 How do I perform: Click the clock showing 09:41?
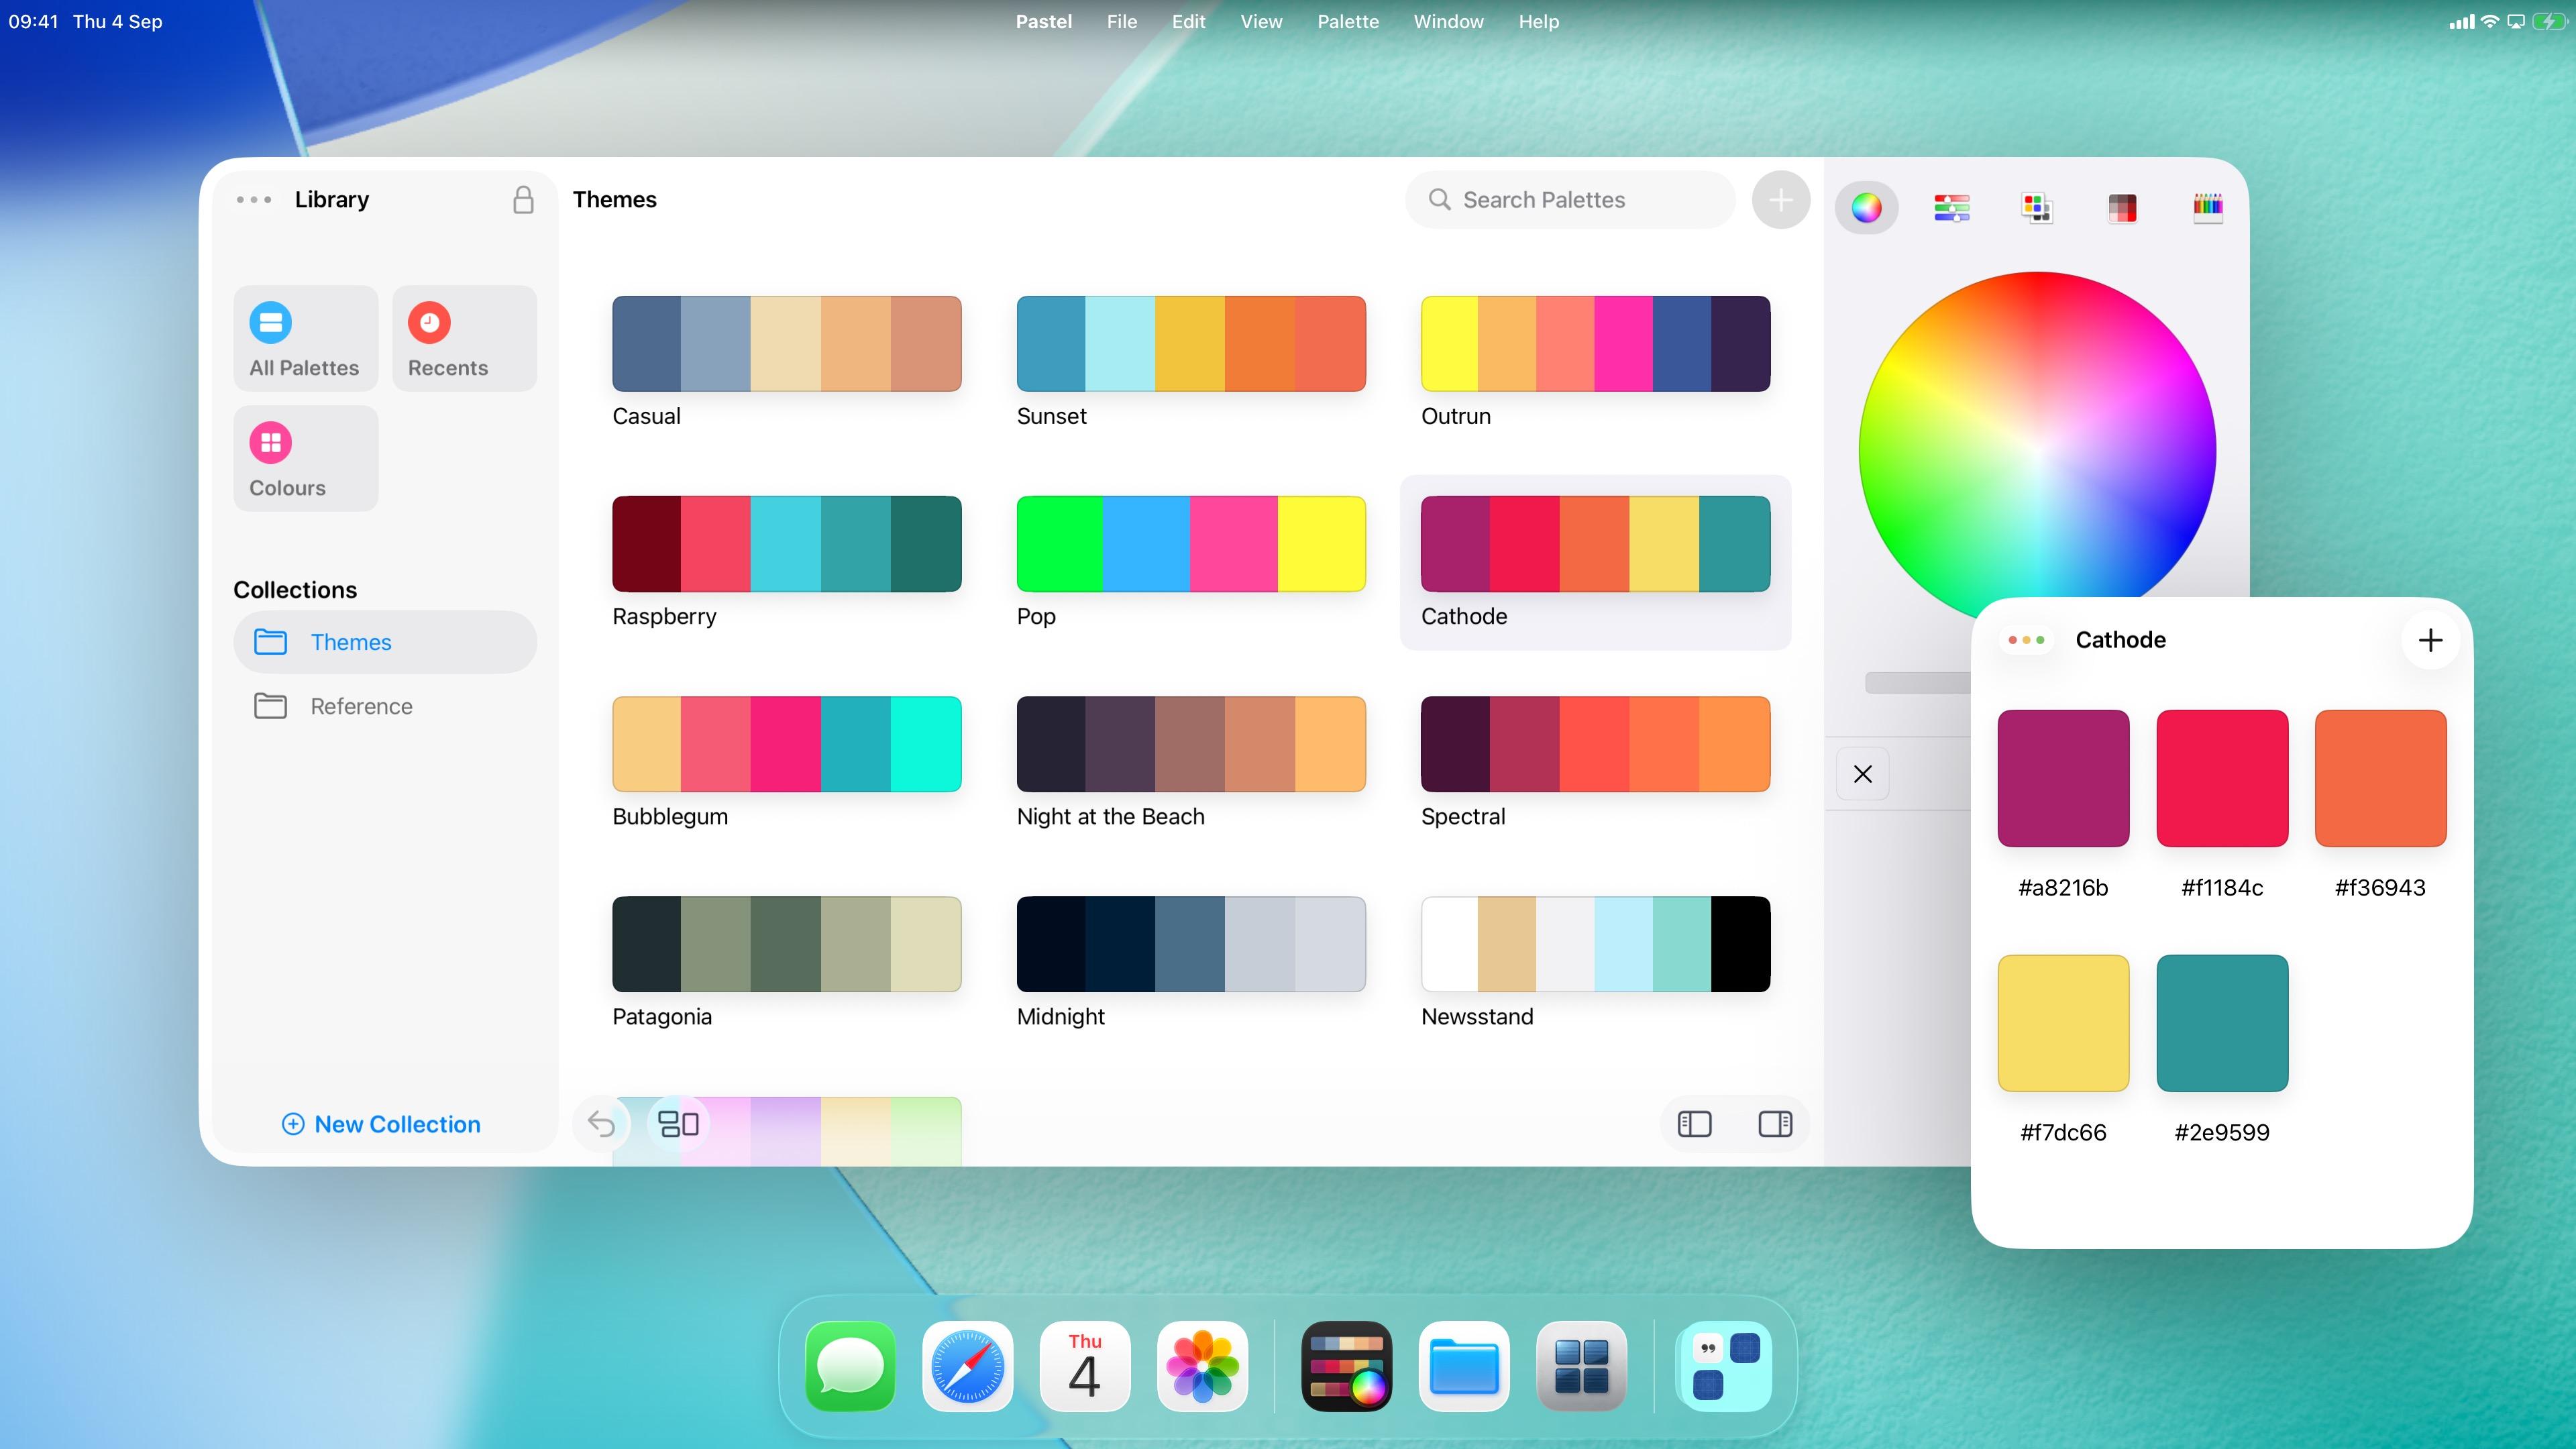pyautogui.click(x=33, y=21)
